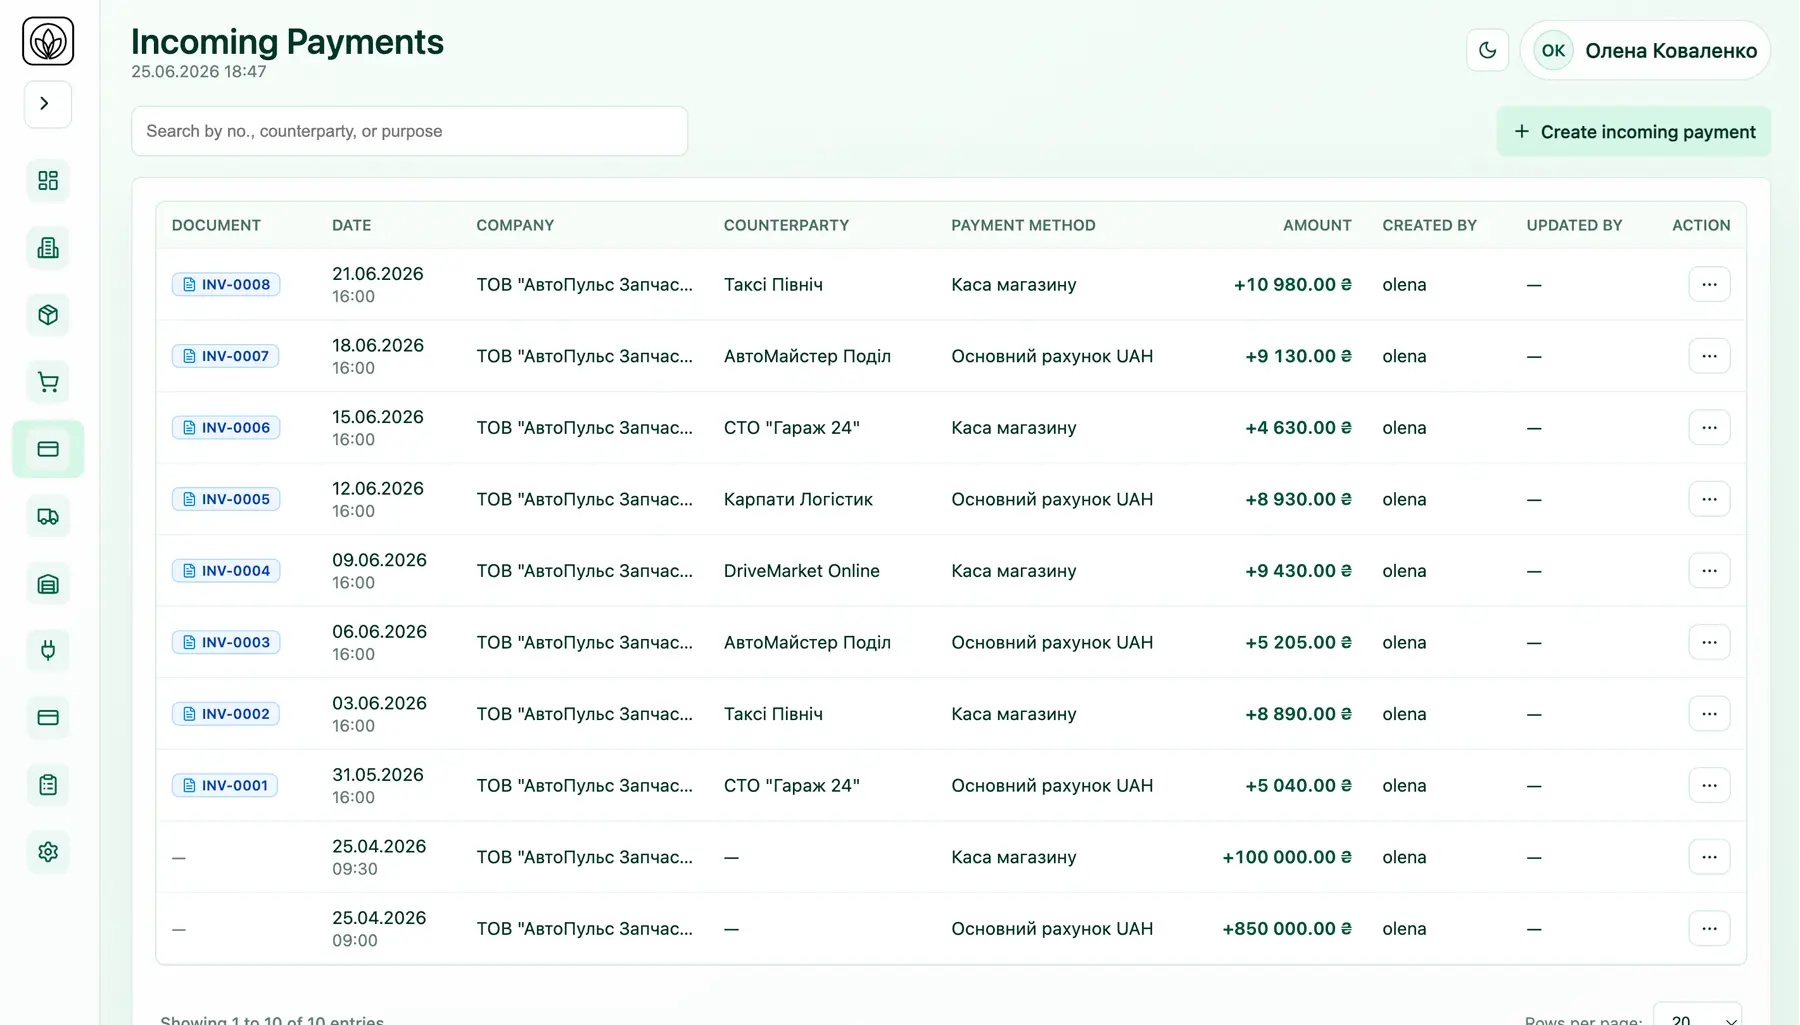Viewport: 1800px width, 1025px height.
Task: Click the date 18.06.2026 cell
Action: [x=378, y=346]
